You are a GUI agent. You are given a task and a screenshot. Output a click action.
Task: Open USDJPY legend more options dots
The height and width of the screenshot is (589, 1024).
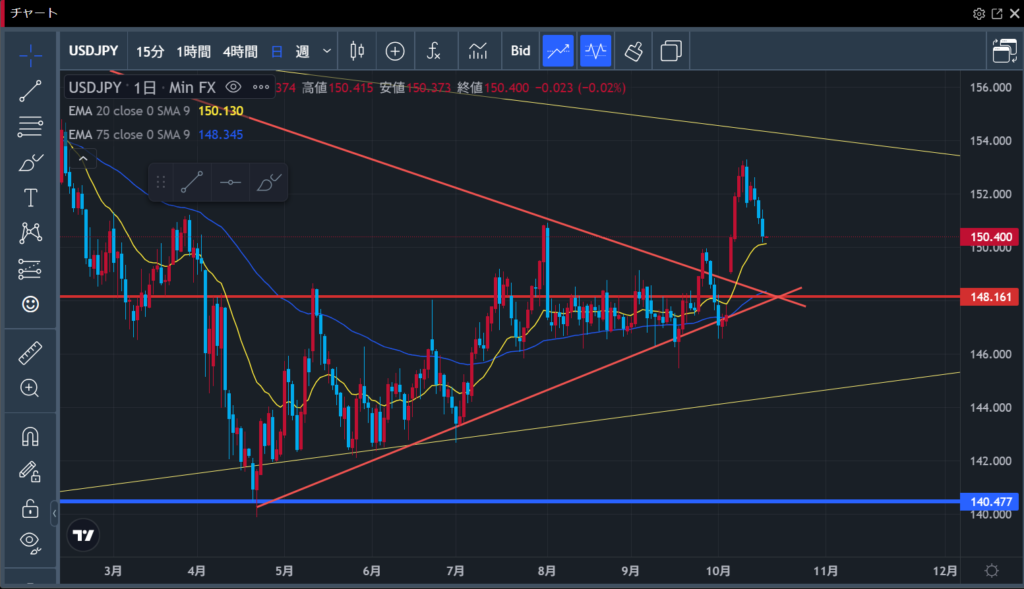pos(261,87)
